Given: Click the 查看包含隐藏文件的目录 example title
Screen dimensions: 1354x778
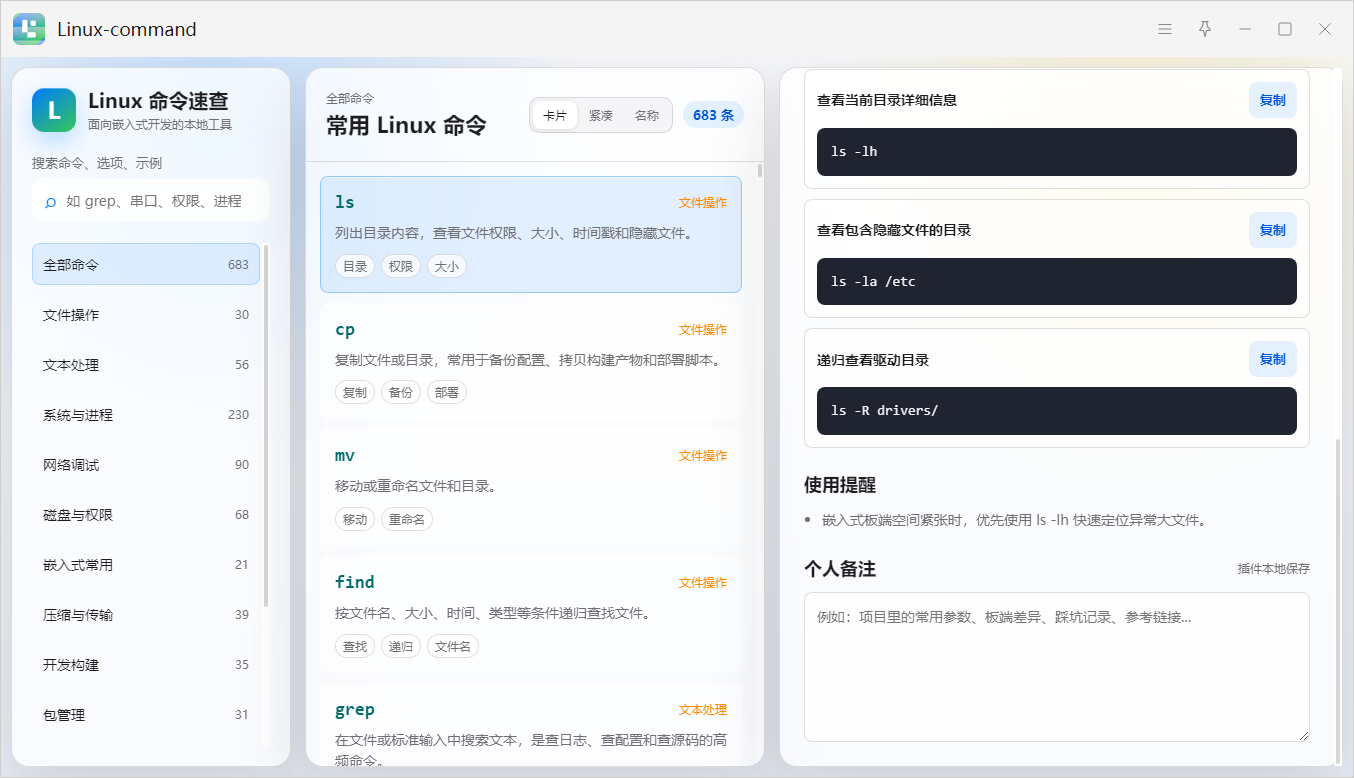Looking at the screenshot, I should (x=894, y=230).
